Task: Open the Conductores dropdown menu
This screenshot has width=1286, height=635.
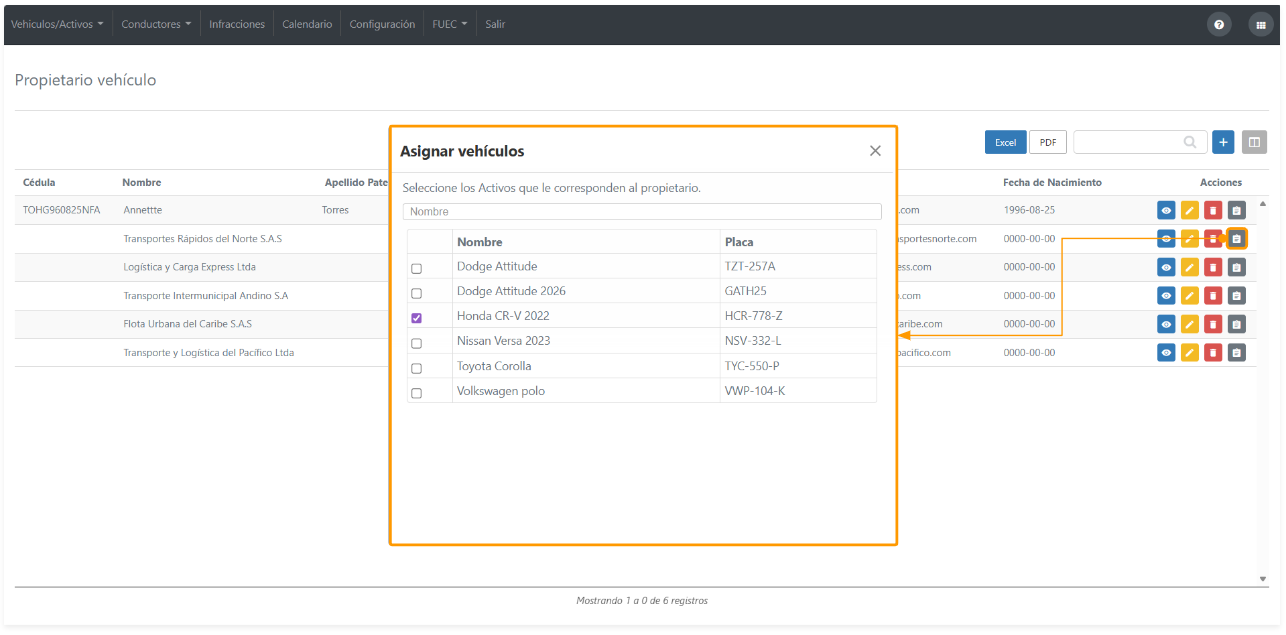Action: (x=156, y=24)
